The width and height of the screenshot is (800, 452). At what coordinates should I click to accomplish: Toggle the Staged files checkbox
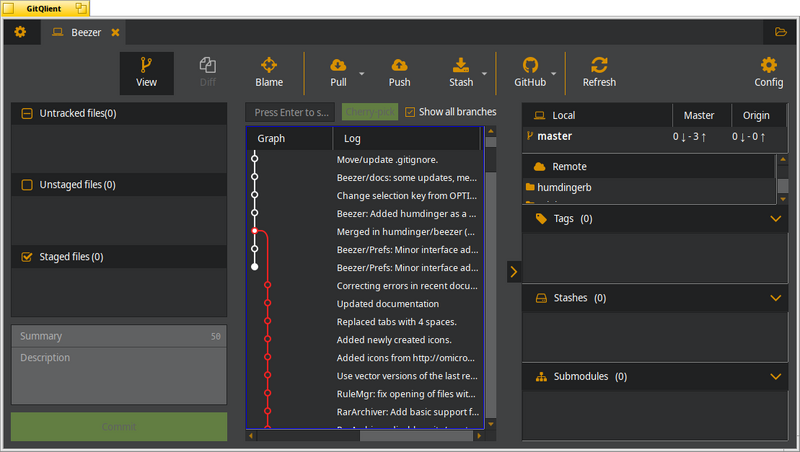coord(27,257)
